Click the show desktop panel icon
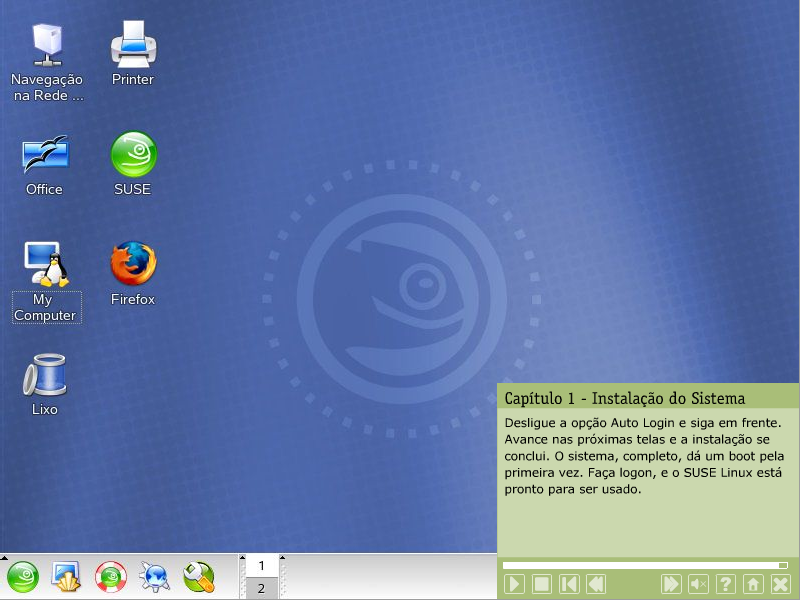The width and height of the screenshot is (800, 600). (x=67, y=577)
